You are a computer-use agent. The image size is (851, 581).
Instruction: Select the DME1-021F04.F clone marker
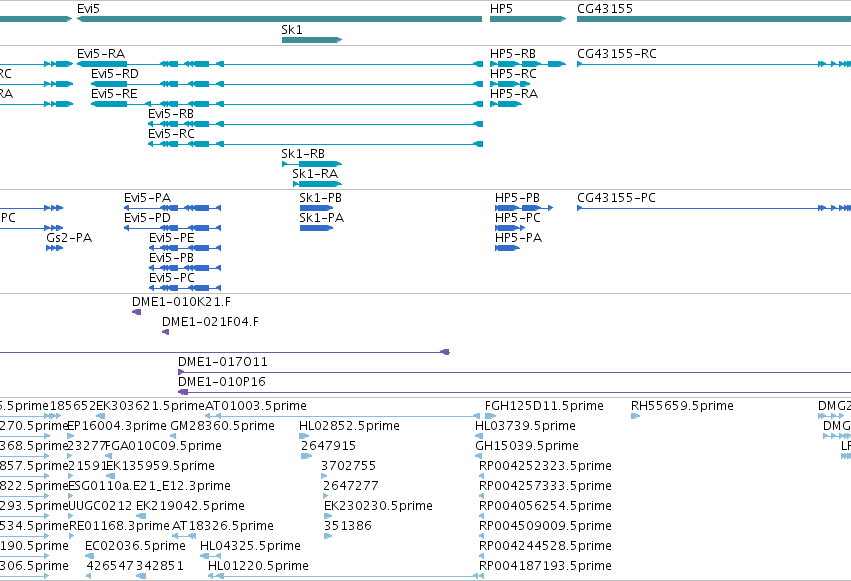pyautogui.click(x=166, y=332)
